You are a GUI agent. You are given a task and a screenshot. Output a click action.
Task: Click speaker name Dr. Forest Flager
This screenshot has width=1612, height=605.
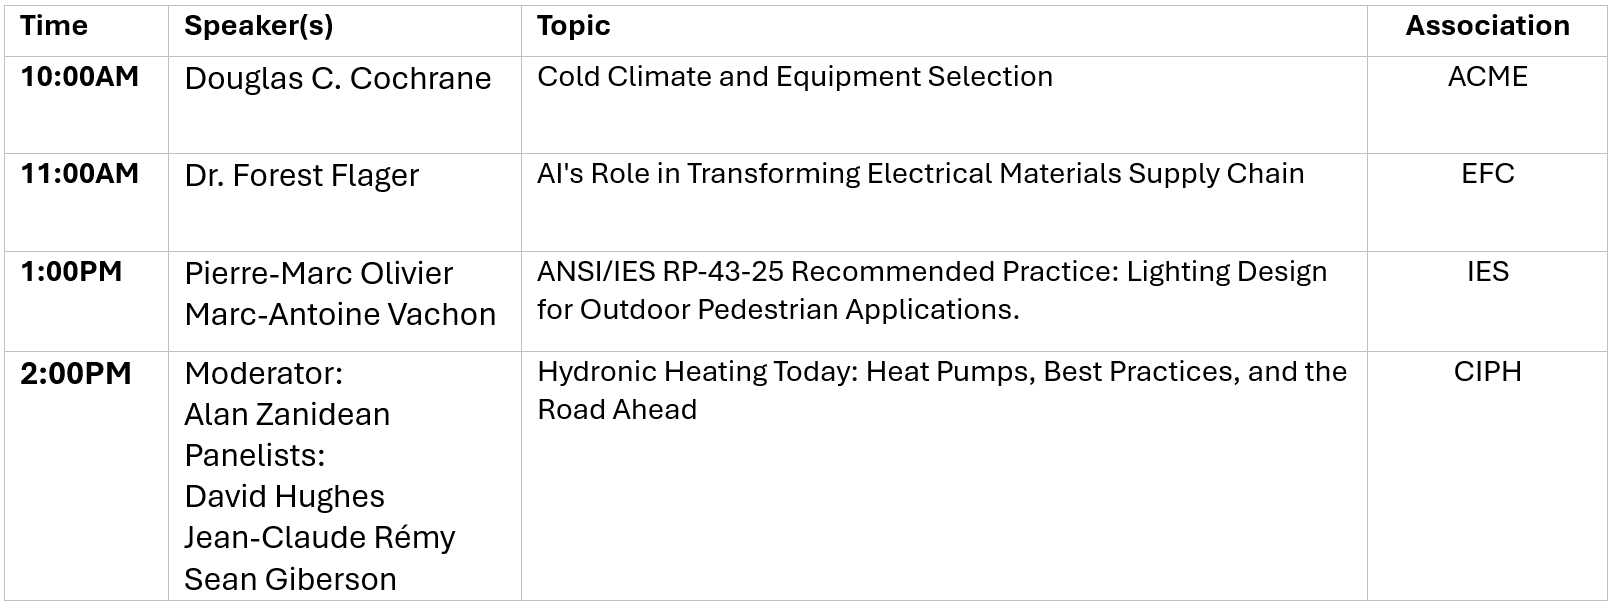tap(301, 176)
